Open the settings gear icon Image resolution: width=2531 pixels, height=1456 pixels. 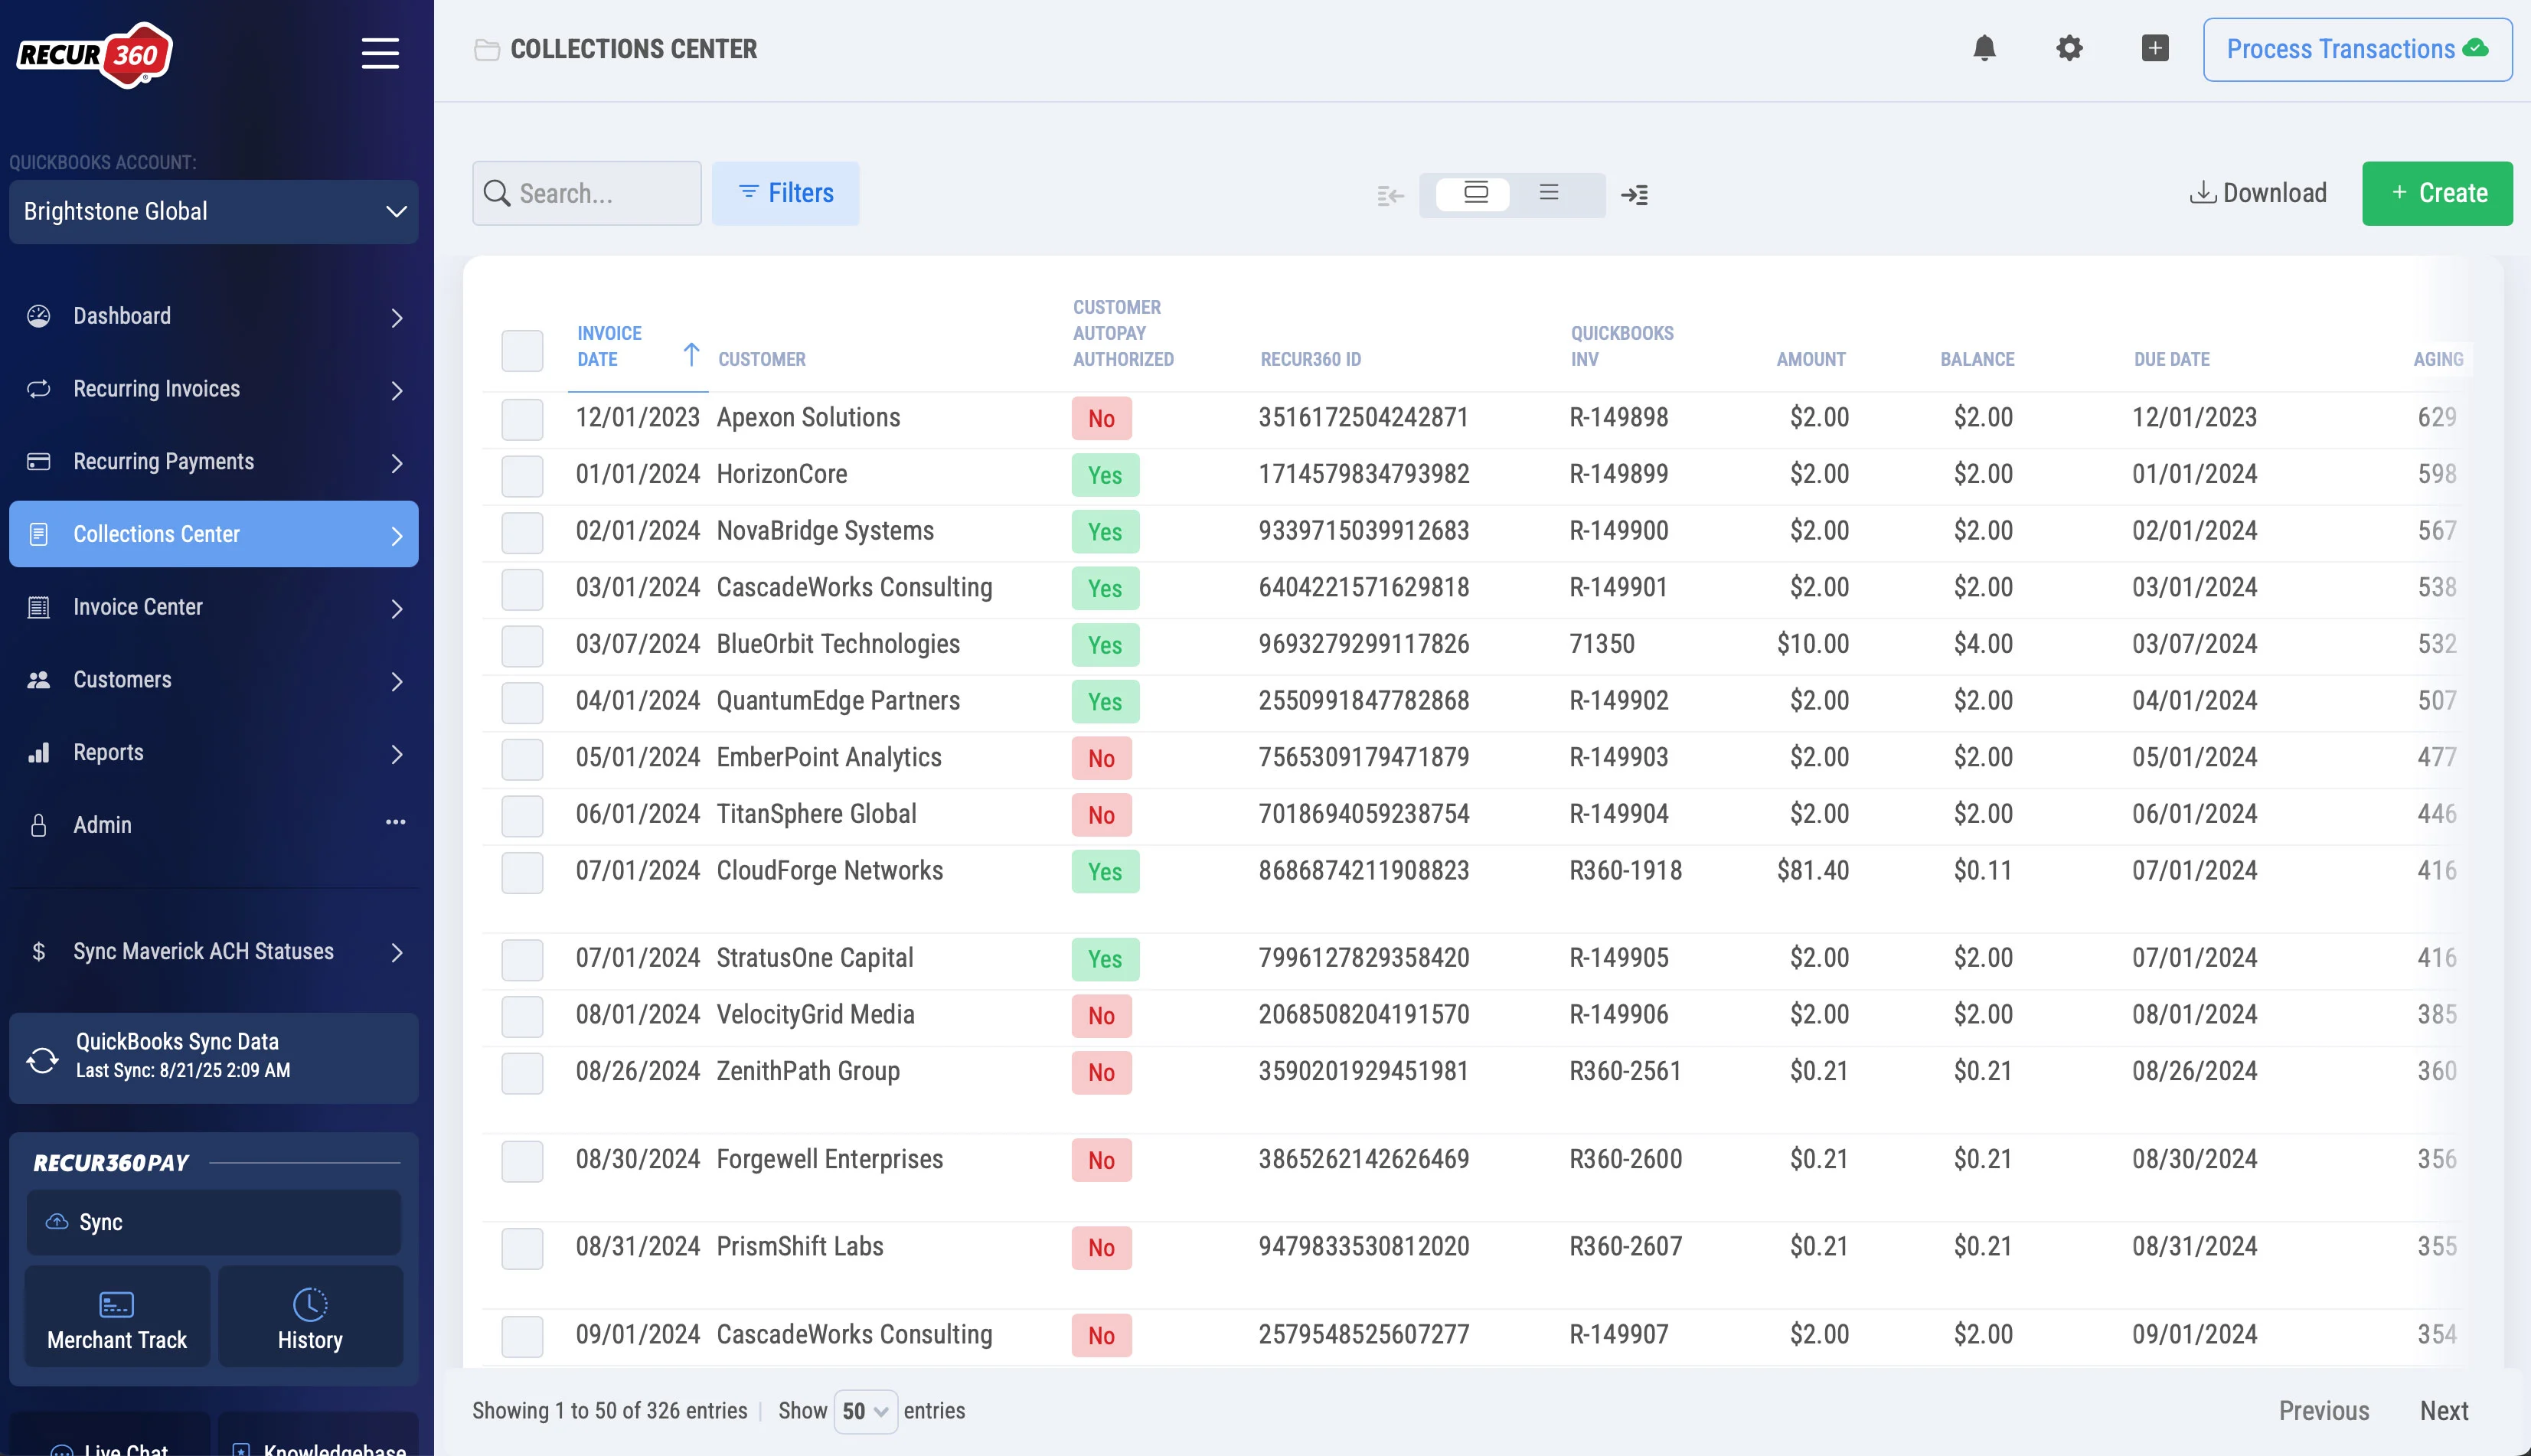point(2069,48)
